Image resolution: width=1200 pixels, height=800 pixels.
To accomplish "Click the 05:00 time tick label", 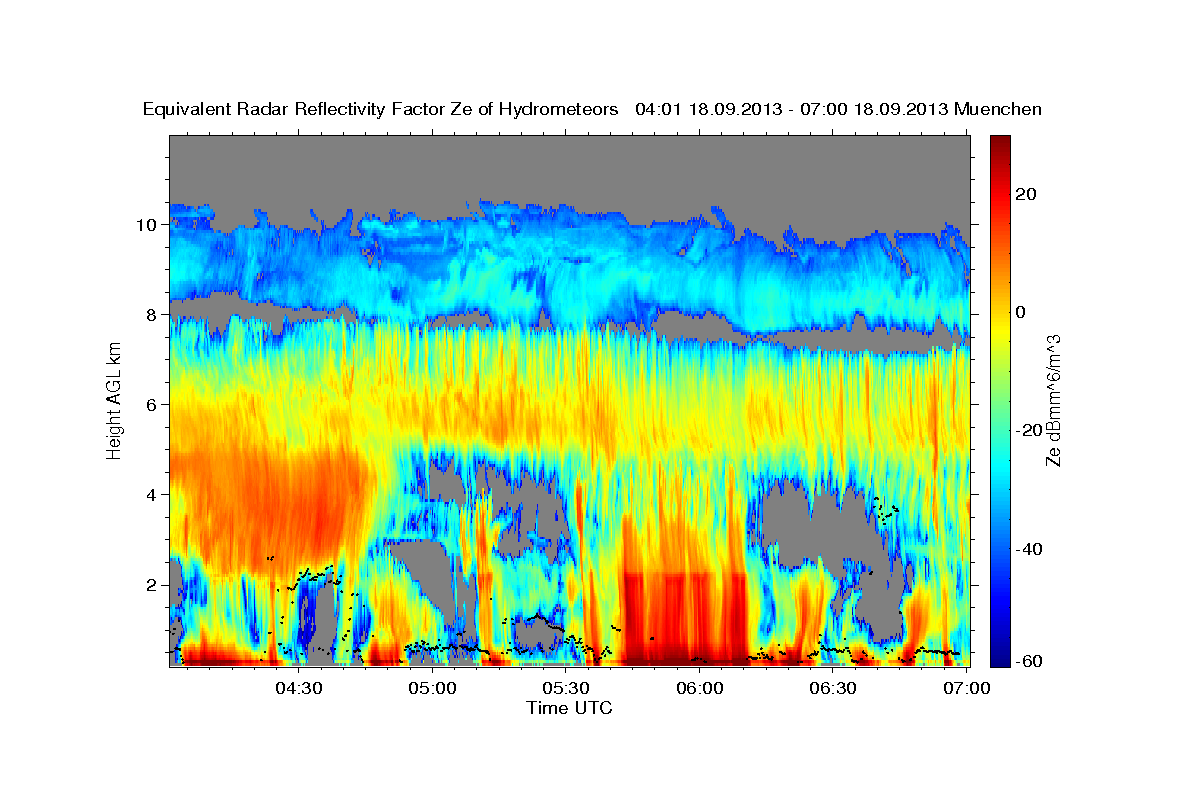I will click(x=433, y=688).
